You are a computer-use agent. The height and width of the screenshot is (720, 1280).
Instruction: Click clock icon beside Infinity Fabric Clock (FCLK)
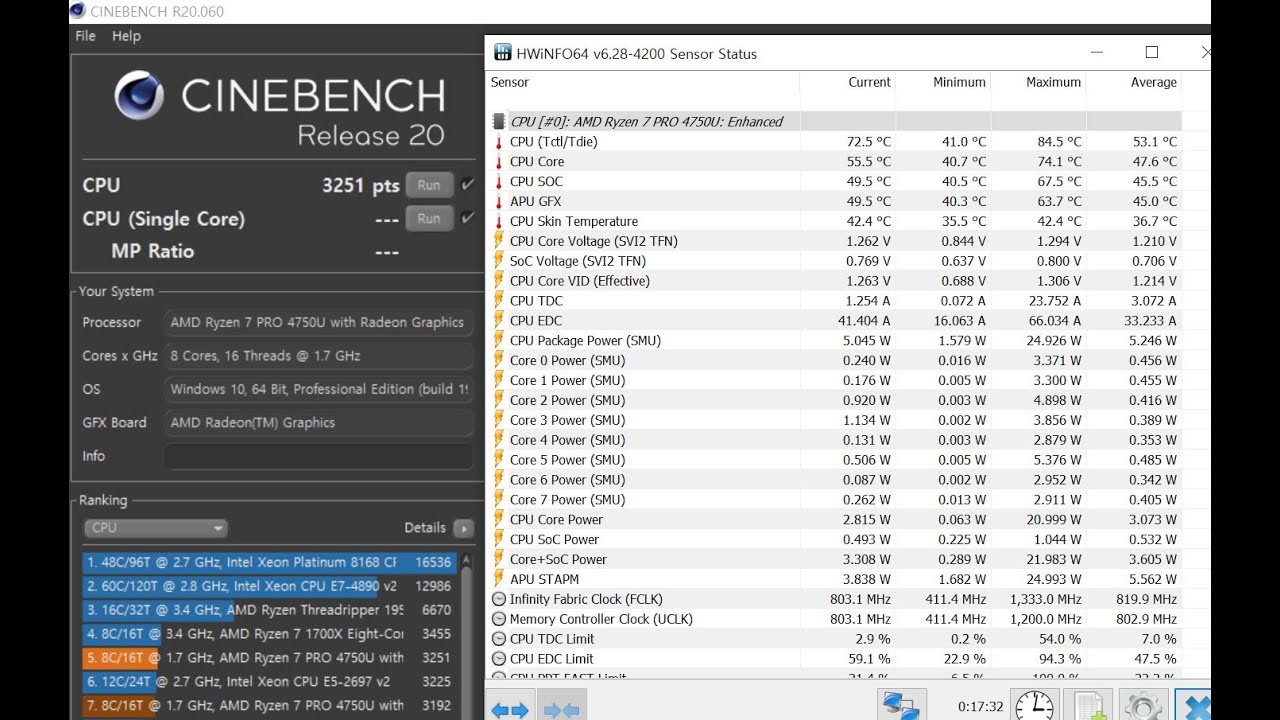click(x=499, y=599)
